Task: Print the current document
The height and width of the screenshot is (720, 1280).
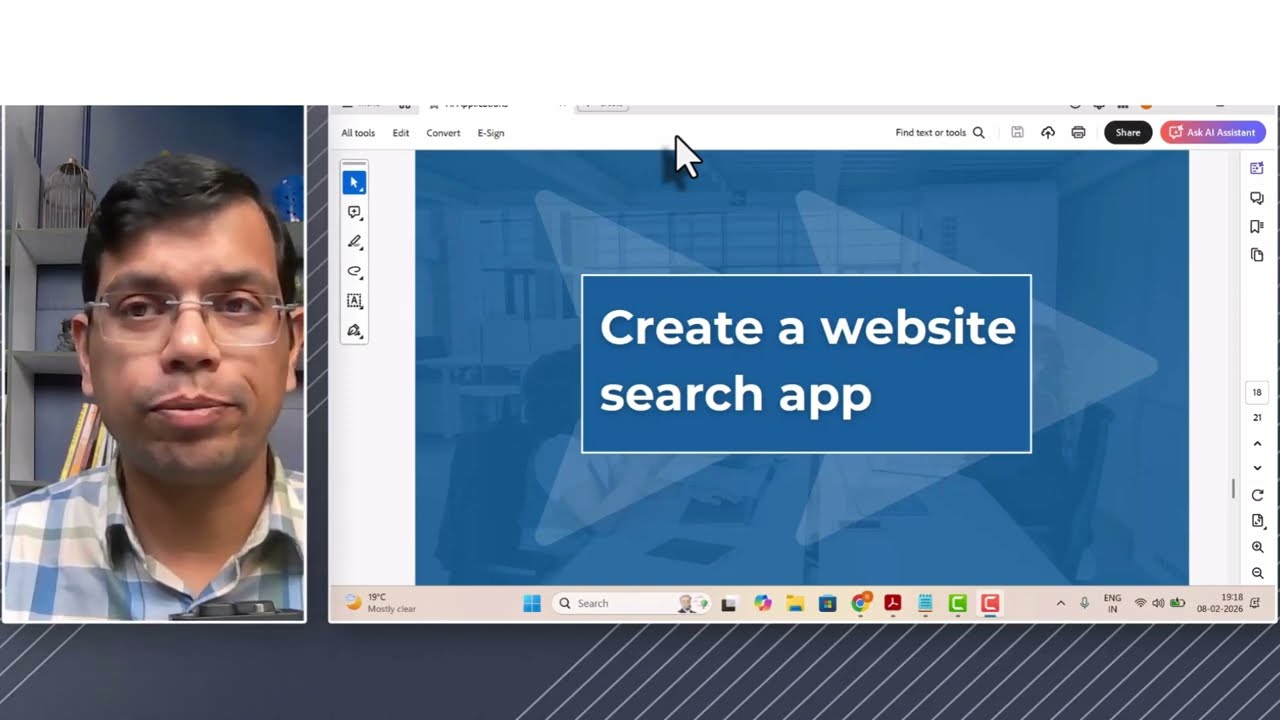Action: (x=1078, y=132)
